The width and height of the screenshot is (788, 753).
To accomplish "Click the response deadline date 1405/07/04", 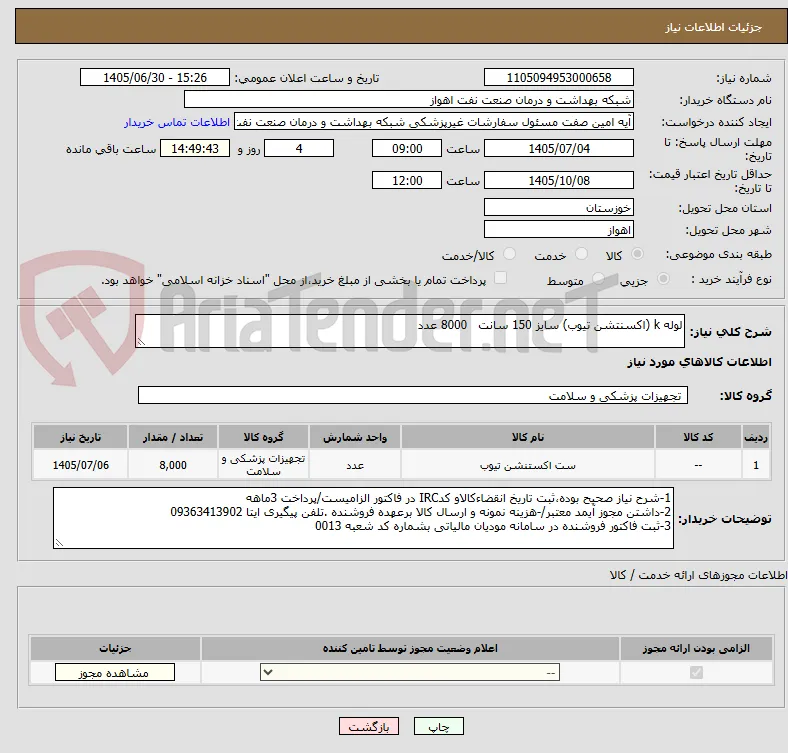I will pyautogui.click(x=558, y=148).
